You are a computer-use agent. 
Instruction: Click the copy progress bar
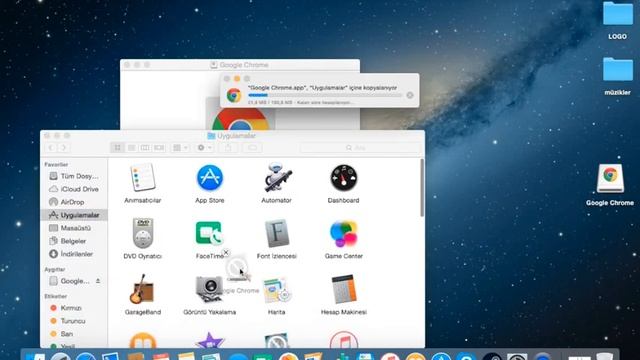[325, 95]
